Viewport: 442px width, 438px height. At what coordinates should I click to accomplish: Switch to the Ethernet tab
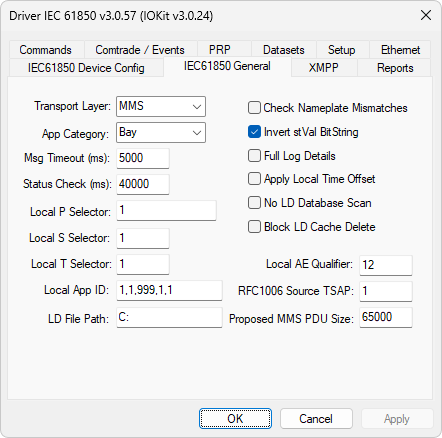(x=400, y=50)
